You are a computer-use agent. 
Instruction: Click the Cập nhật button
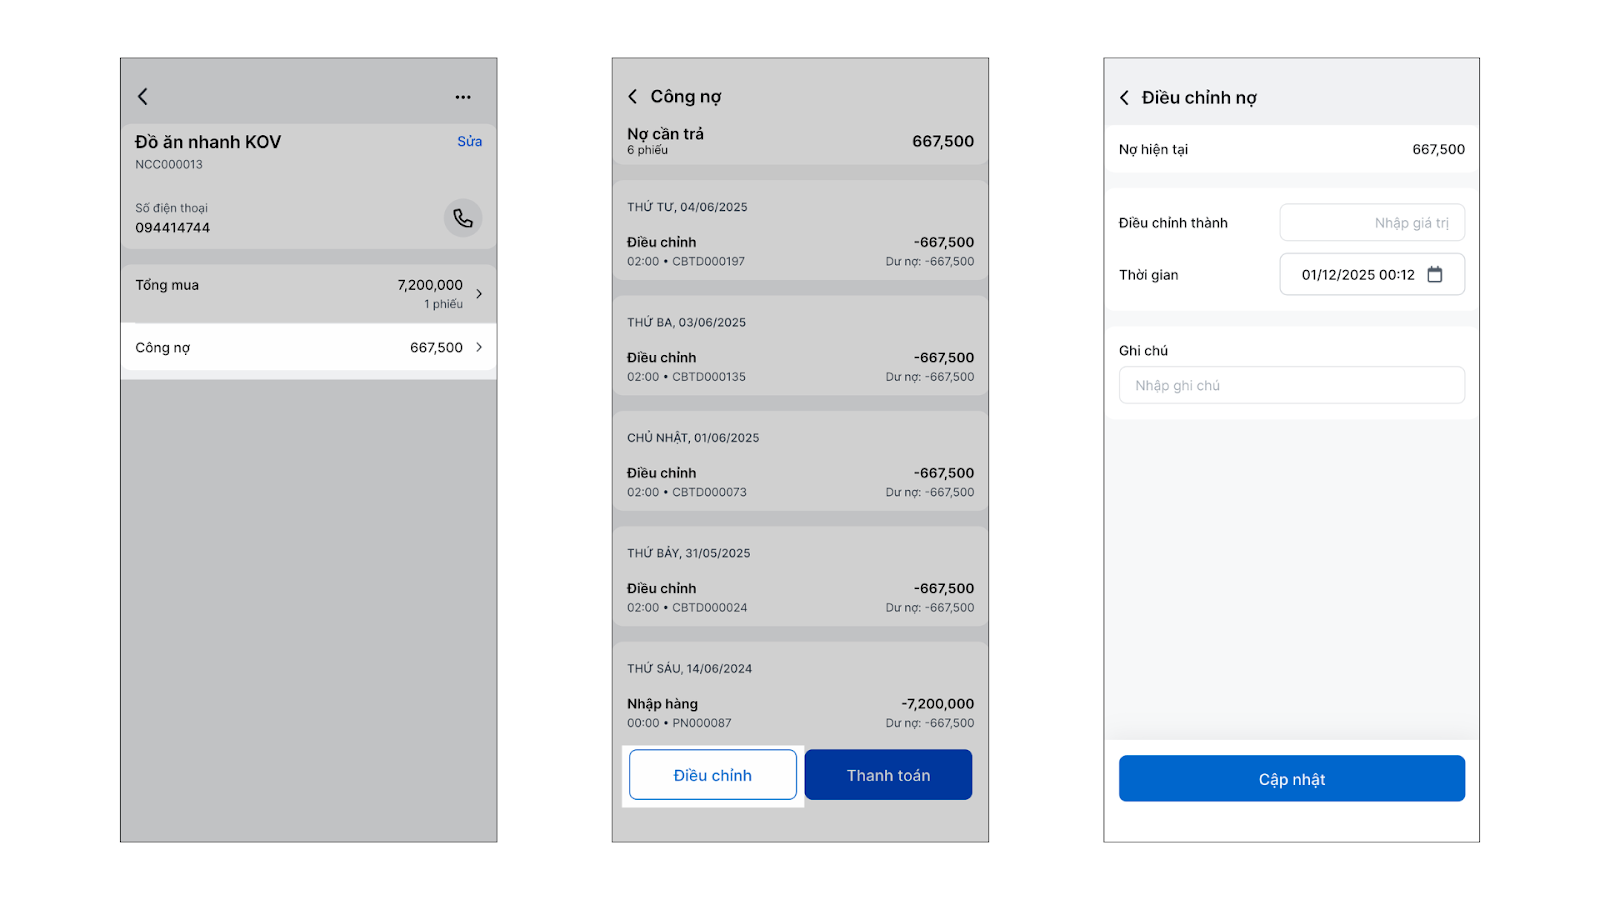(1291, 779)
